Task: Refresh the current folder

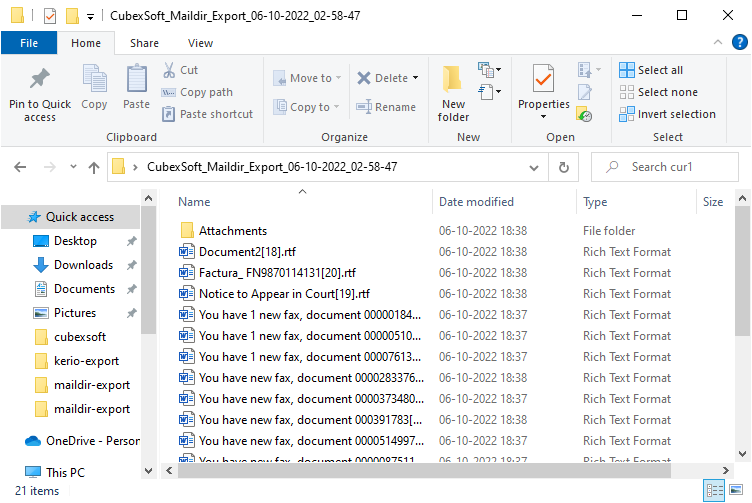Action: pos(564,167)
